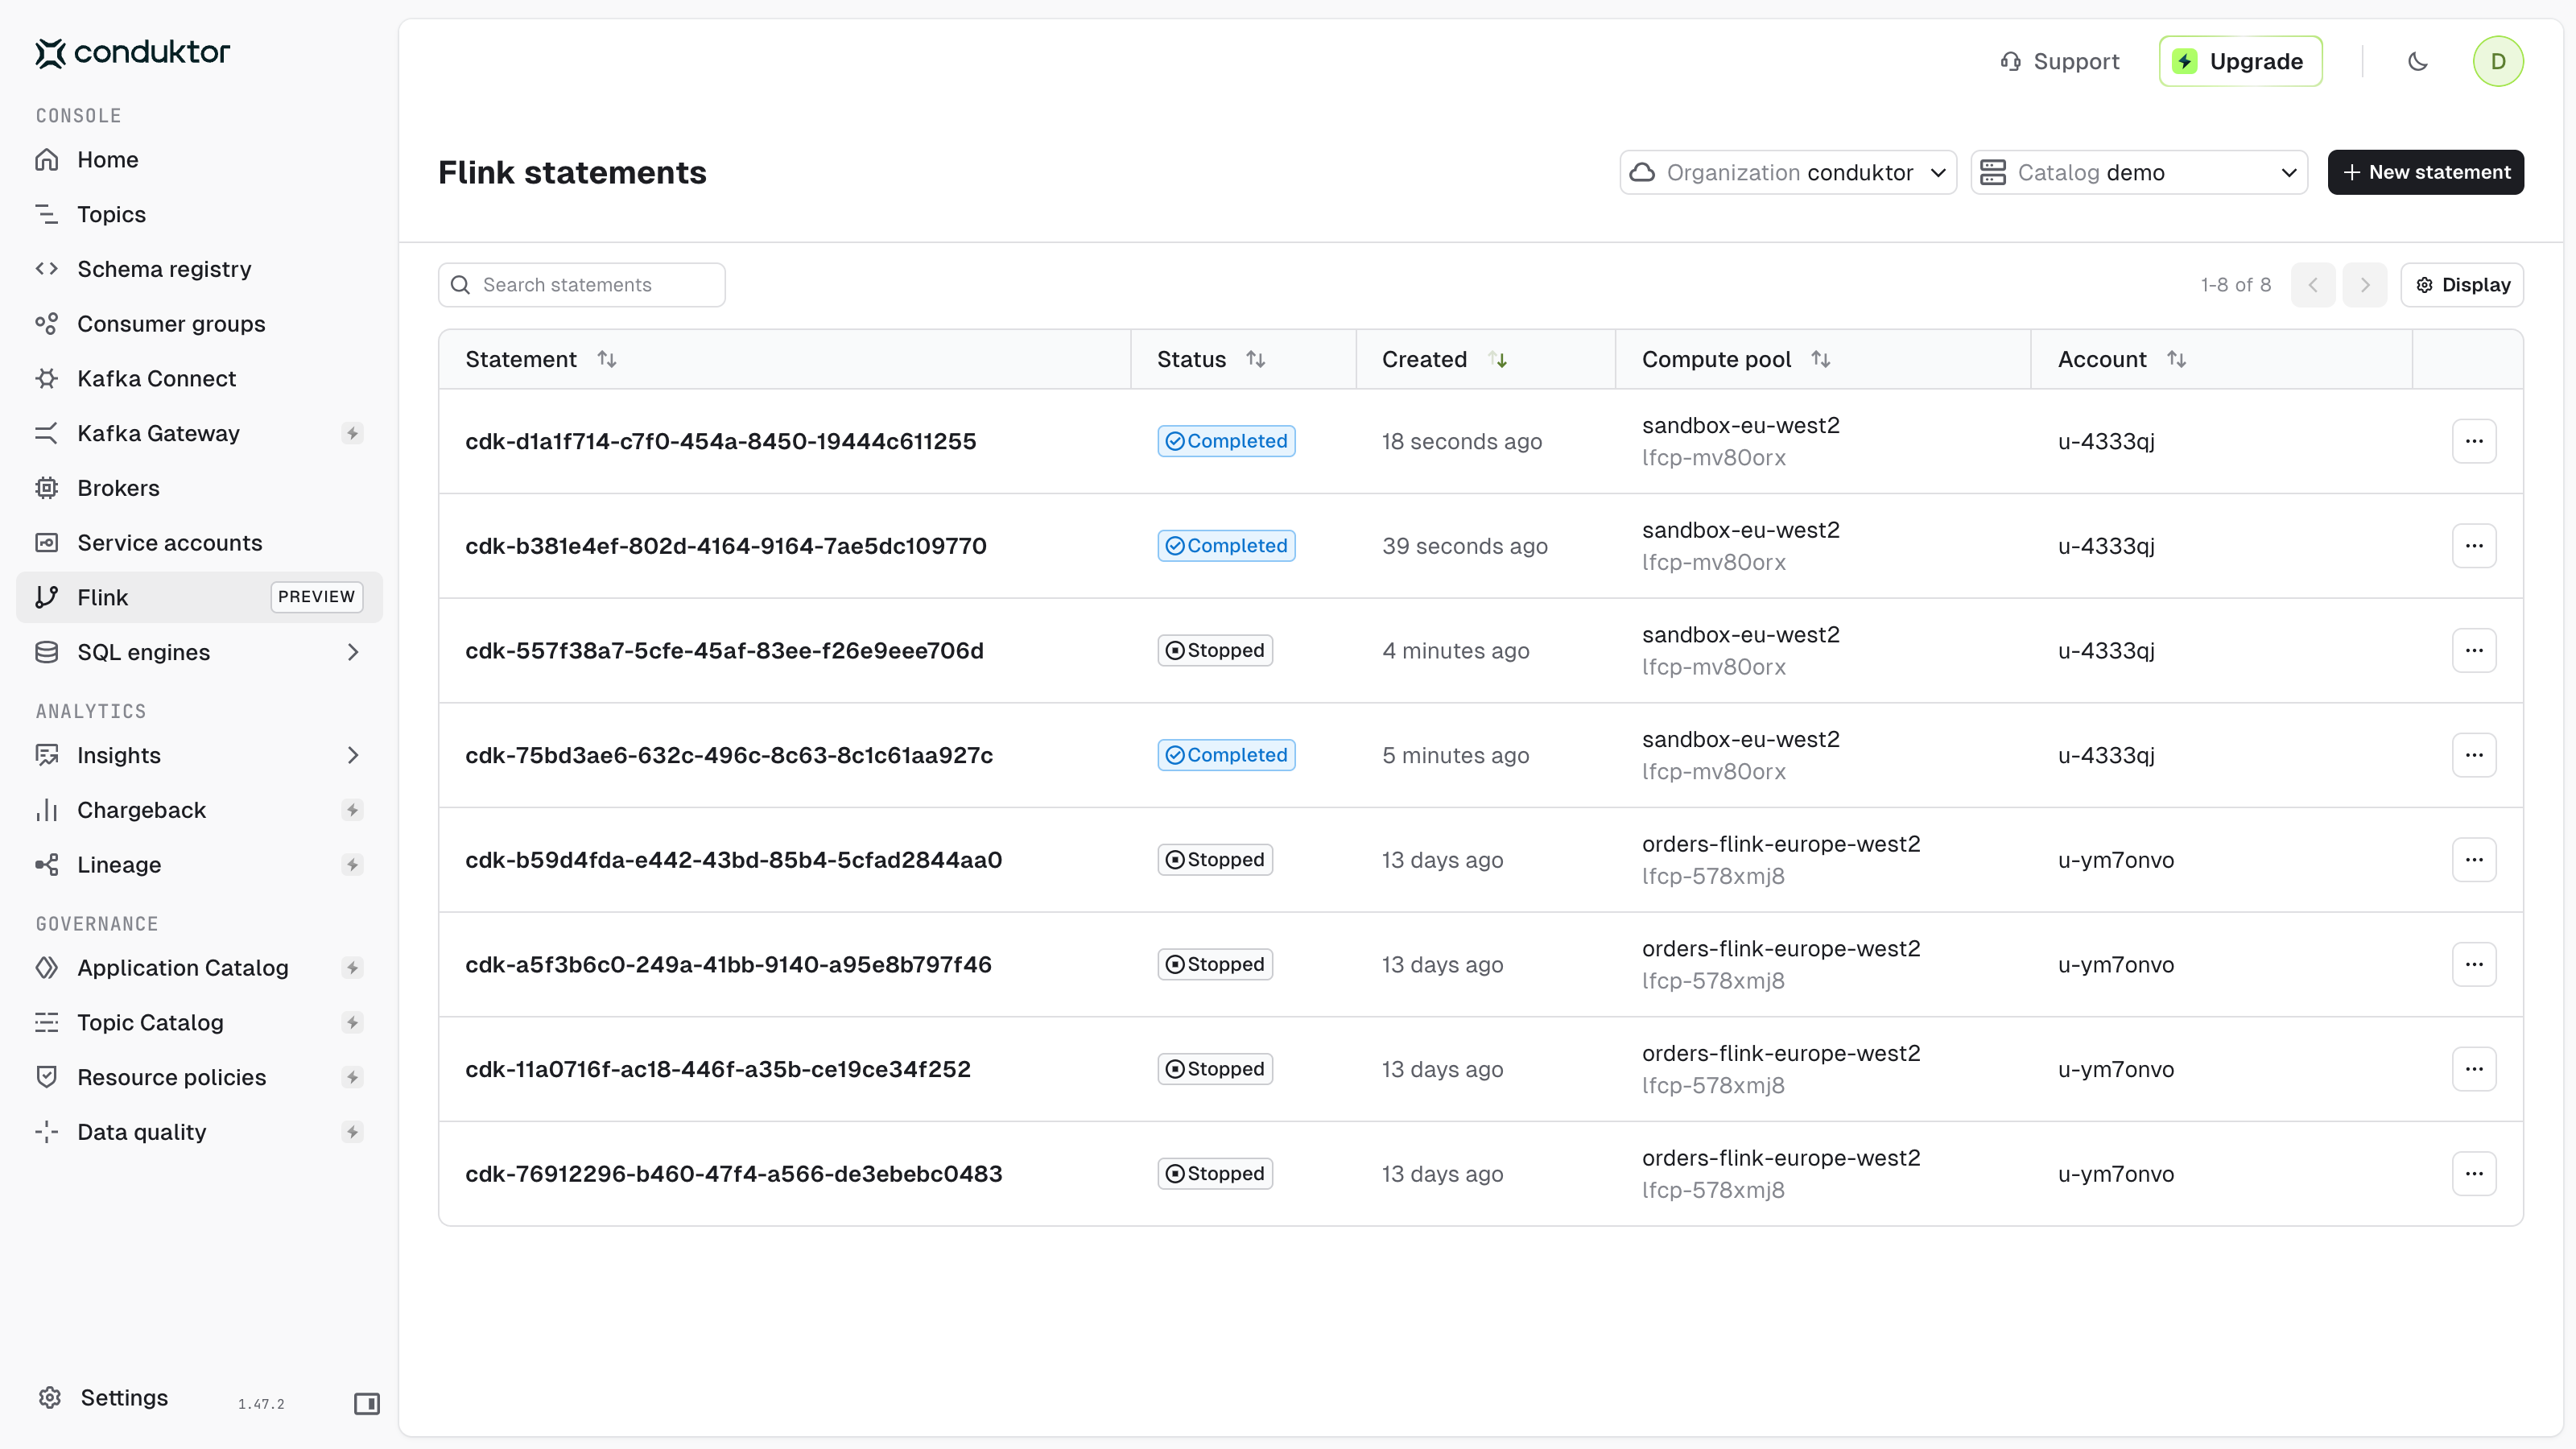Open statement cdk-d1a1f714-c7f0-454a-8450-19444c611255
The width and height of the screenshot is (2576, 1449).
click(x=721, y=441)
